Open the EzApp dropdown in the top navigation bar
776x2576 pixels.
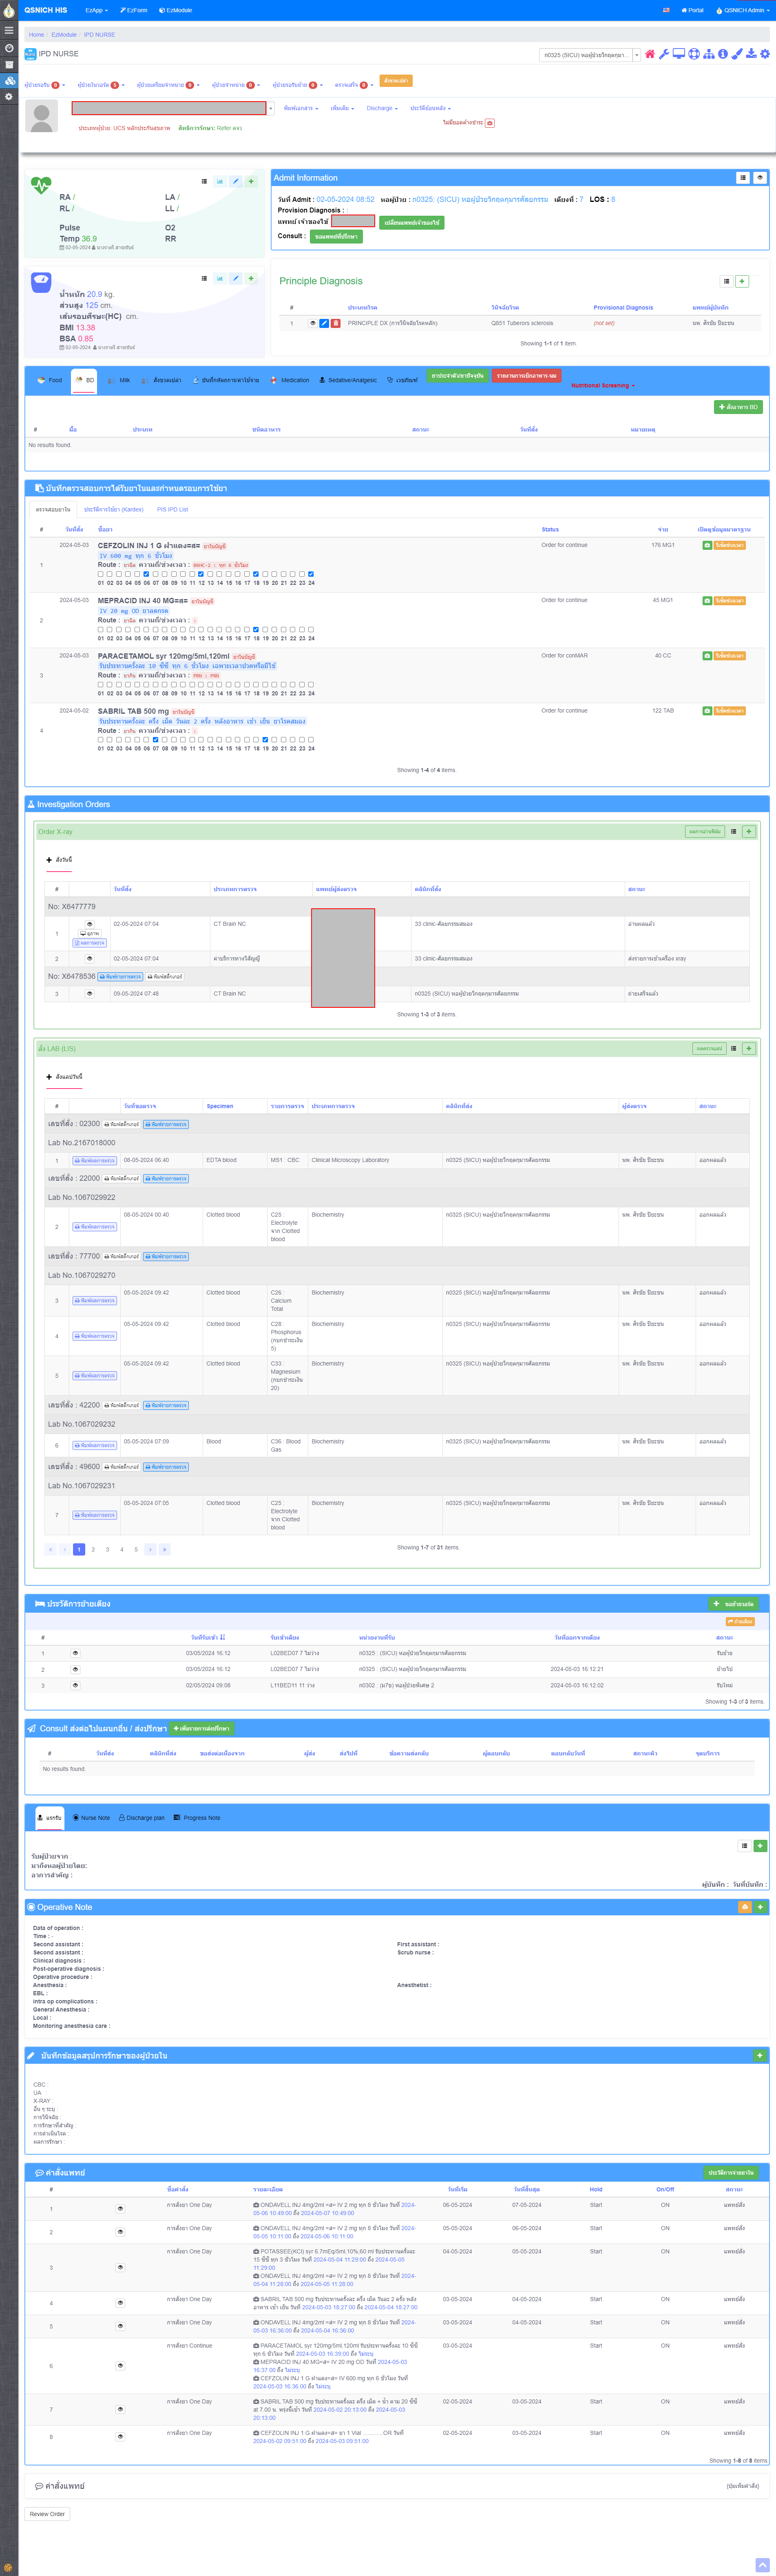pos(96,10)
